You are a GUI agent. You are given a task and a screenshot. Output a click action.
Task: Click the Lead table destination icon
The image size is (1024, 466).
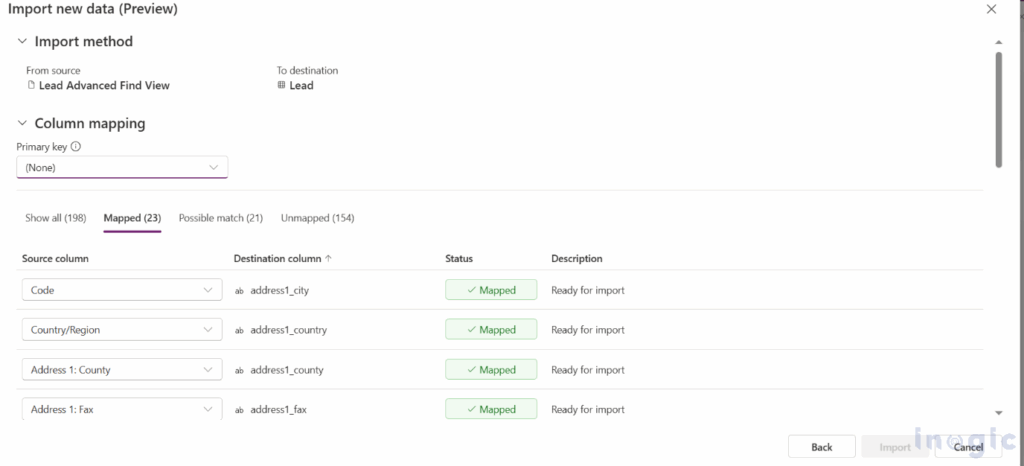pyautogui.click(x=281, y=86)
